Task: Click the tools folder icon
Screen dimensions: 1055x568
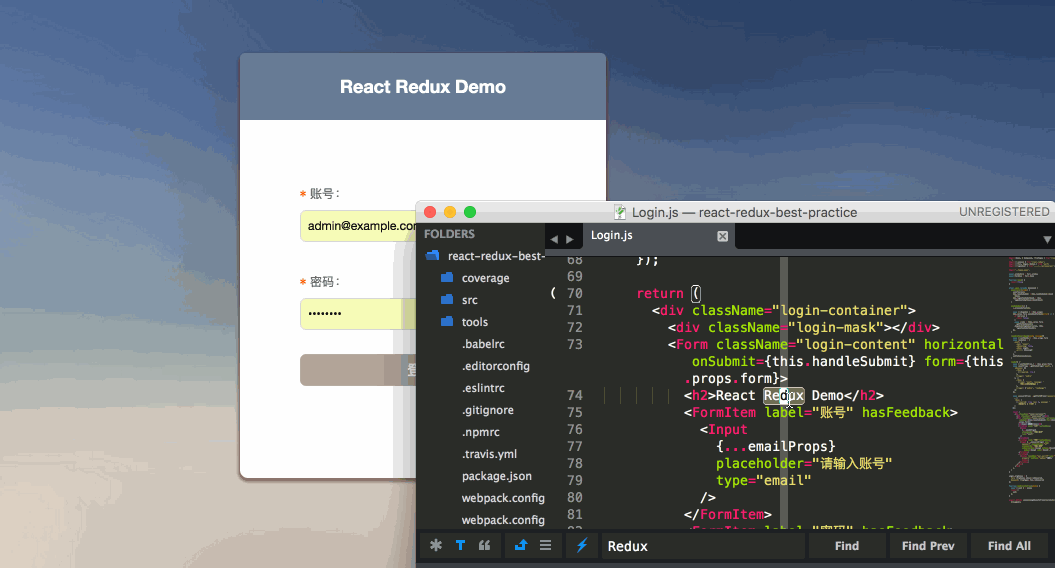Action: click(x=447, y=322)
